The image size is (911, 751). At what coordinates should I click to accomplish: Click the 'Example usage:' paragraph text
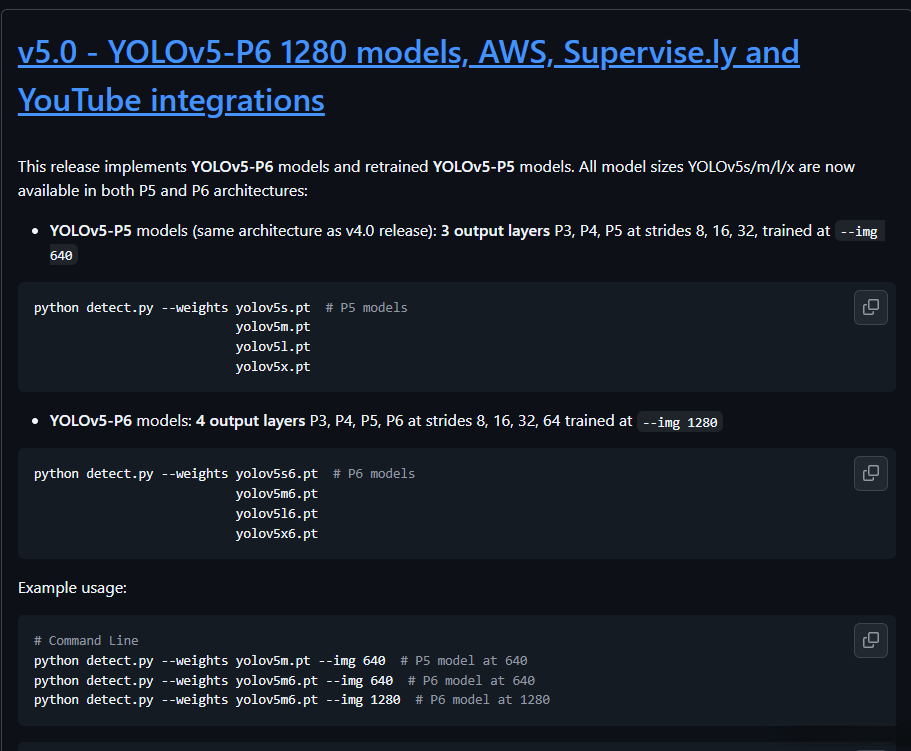[x=72, y=588]
